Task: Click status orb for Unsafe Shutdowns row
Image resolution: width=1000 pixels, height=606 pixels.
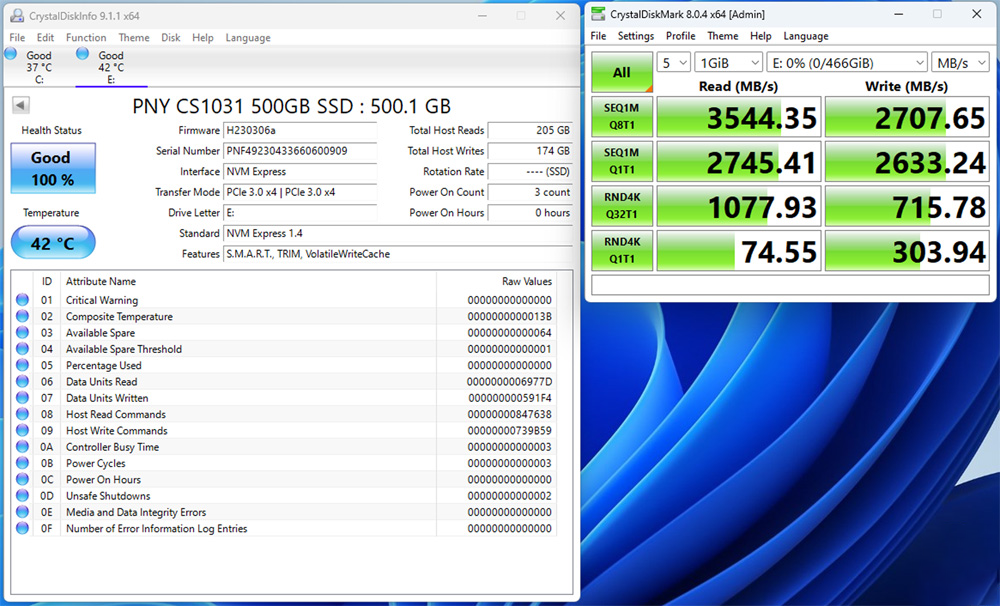Action: click(22, 495)
